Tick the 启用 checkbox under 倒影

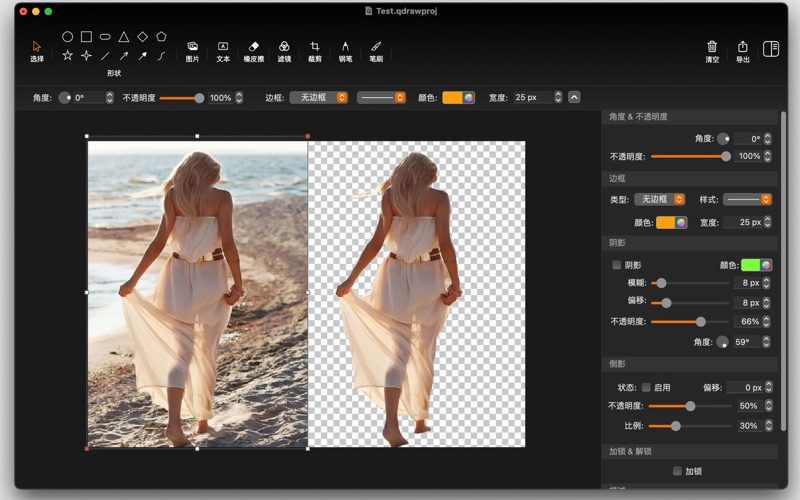point(646,387)
